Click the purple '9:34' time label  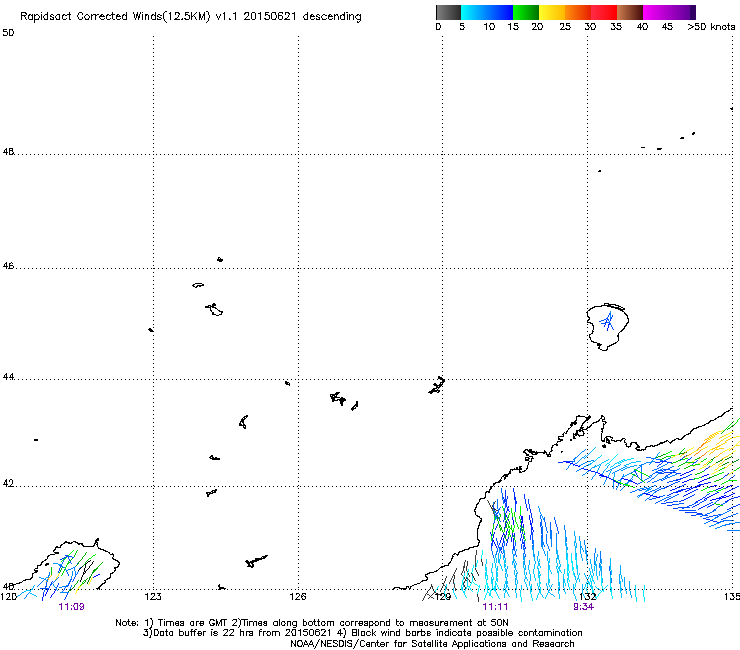coord(583,607)
